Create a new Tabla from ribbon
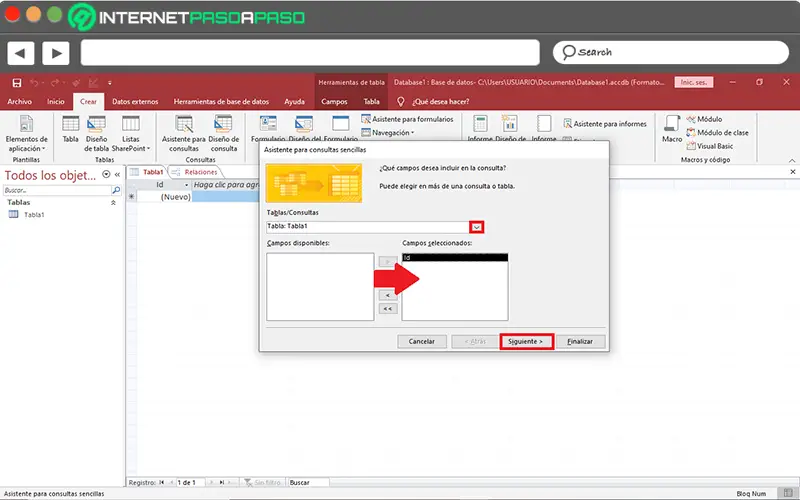This screenshot has width=800, height=500. (70, 129)
